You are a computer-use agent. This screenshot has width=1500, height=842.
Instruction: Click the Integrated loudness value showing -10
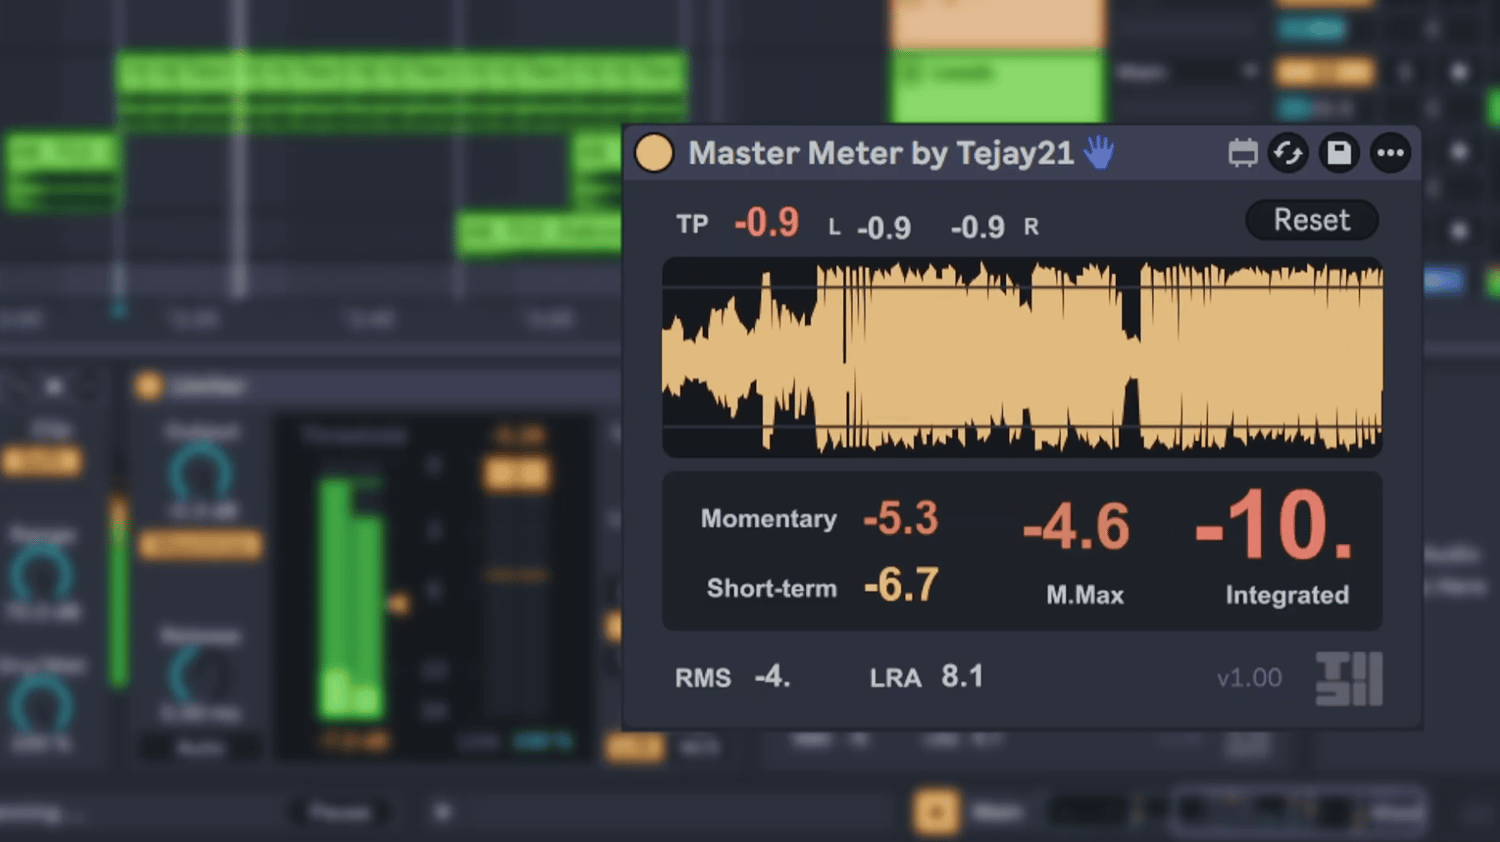pyautogui.click(x=1270, y=525)
